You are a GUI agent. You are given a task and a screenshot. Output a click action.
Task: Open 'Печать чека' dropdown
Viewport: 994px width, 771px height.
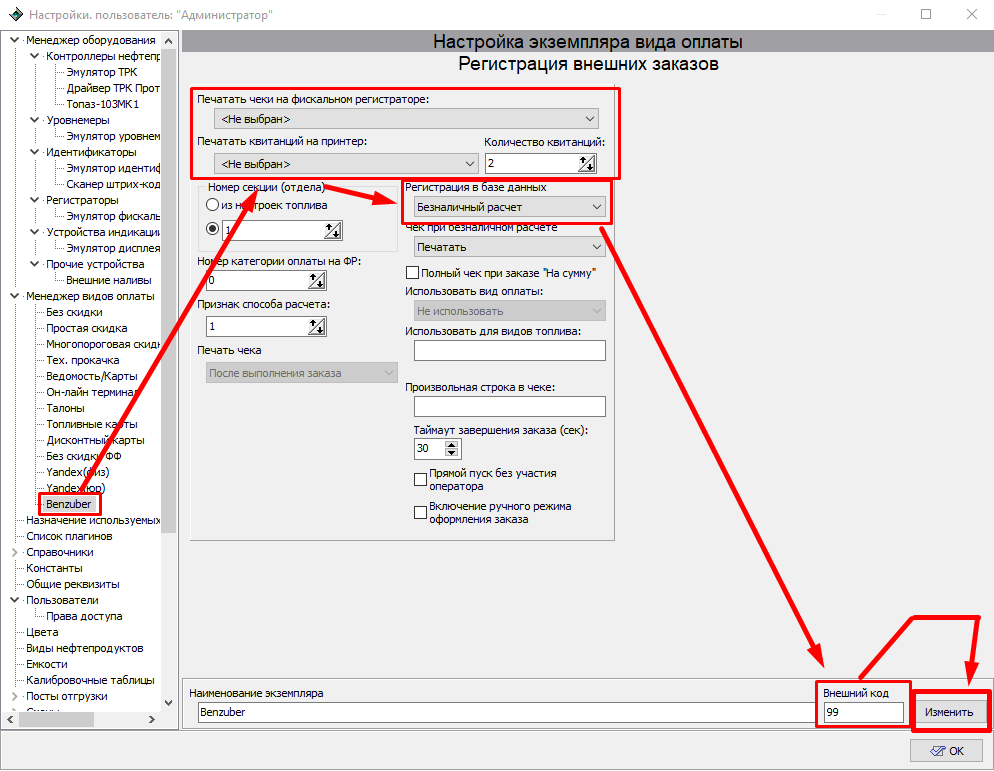301,373
